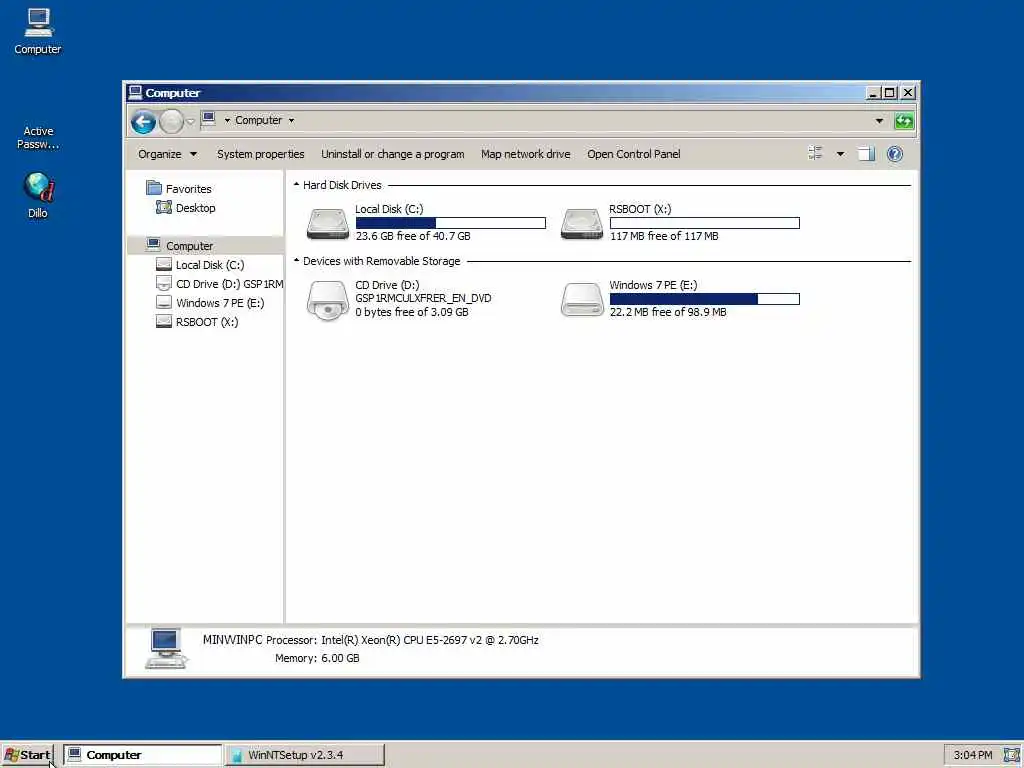Image resolution: width=1024 pixels, height=768 pixels.
Task: Select Desktop under Favorites
Action: tap(195, 208)
